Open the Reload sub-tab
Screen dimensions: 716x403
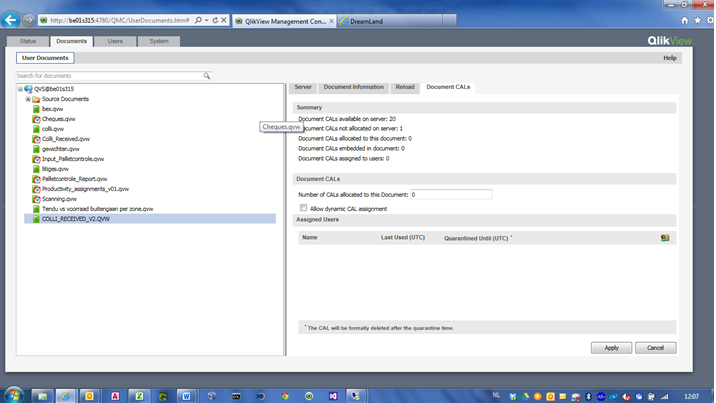pos(405,87)
